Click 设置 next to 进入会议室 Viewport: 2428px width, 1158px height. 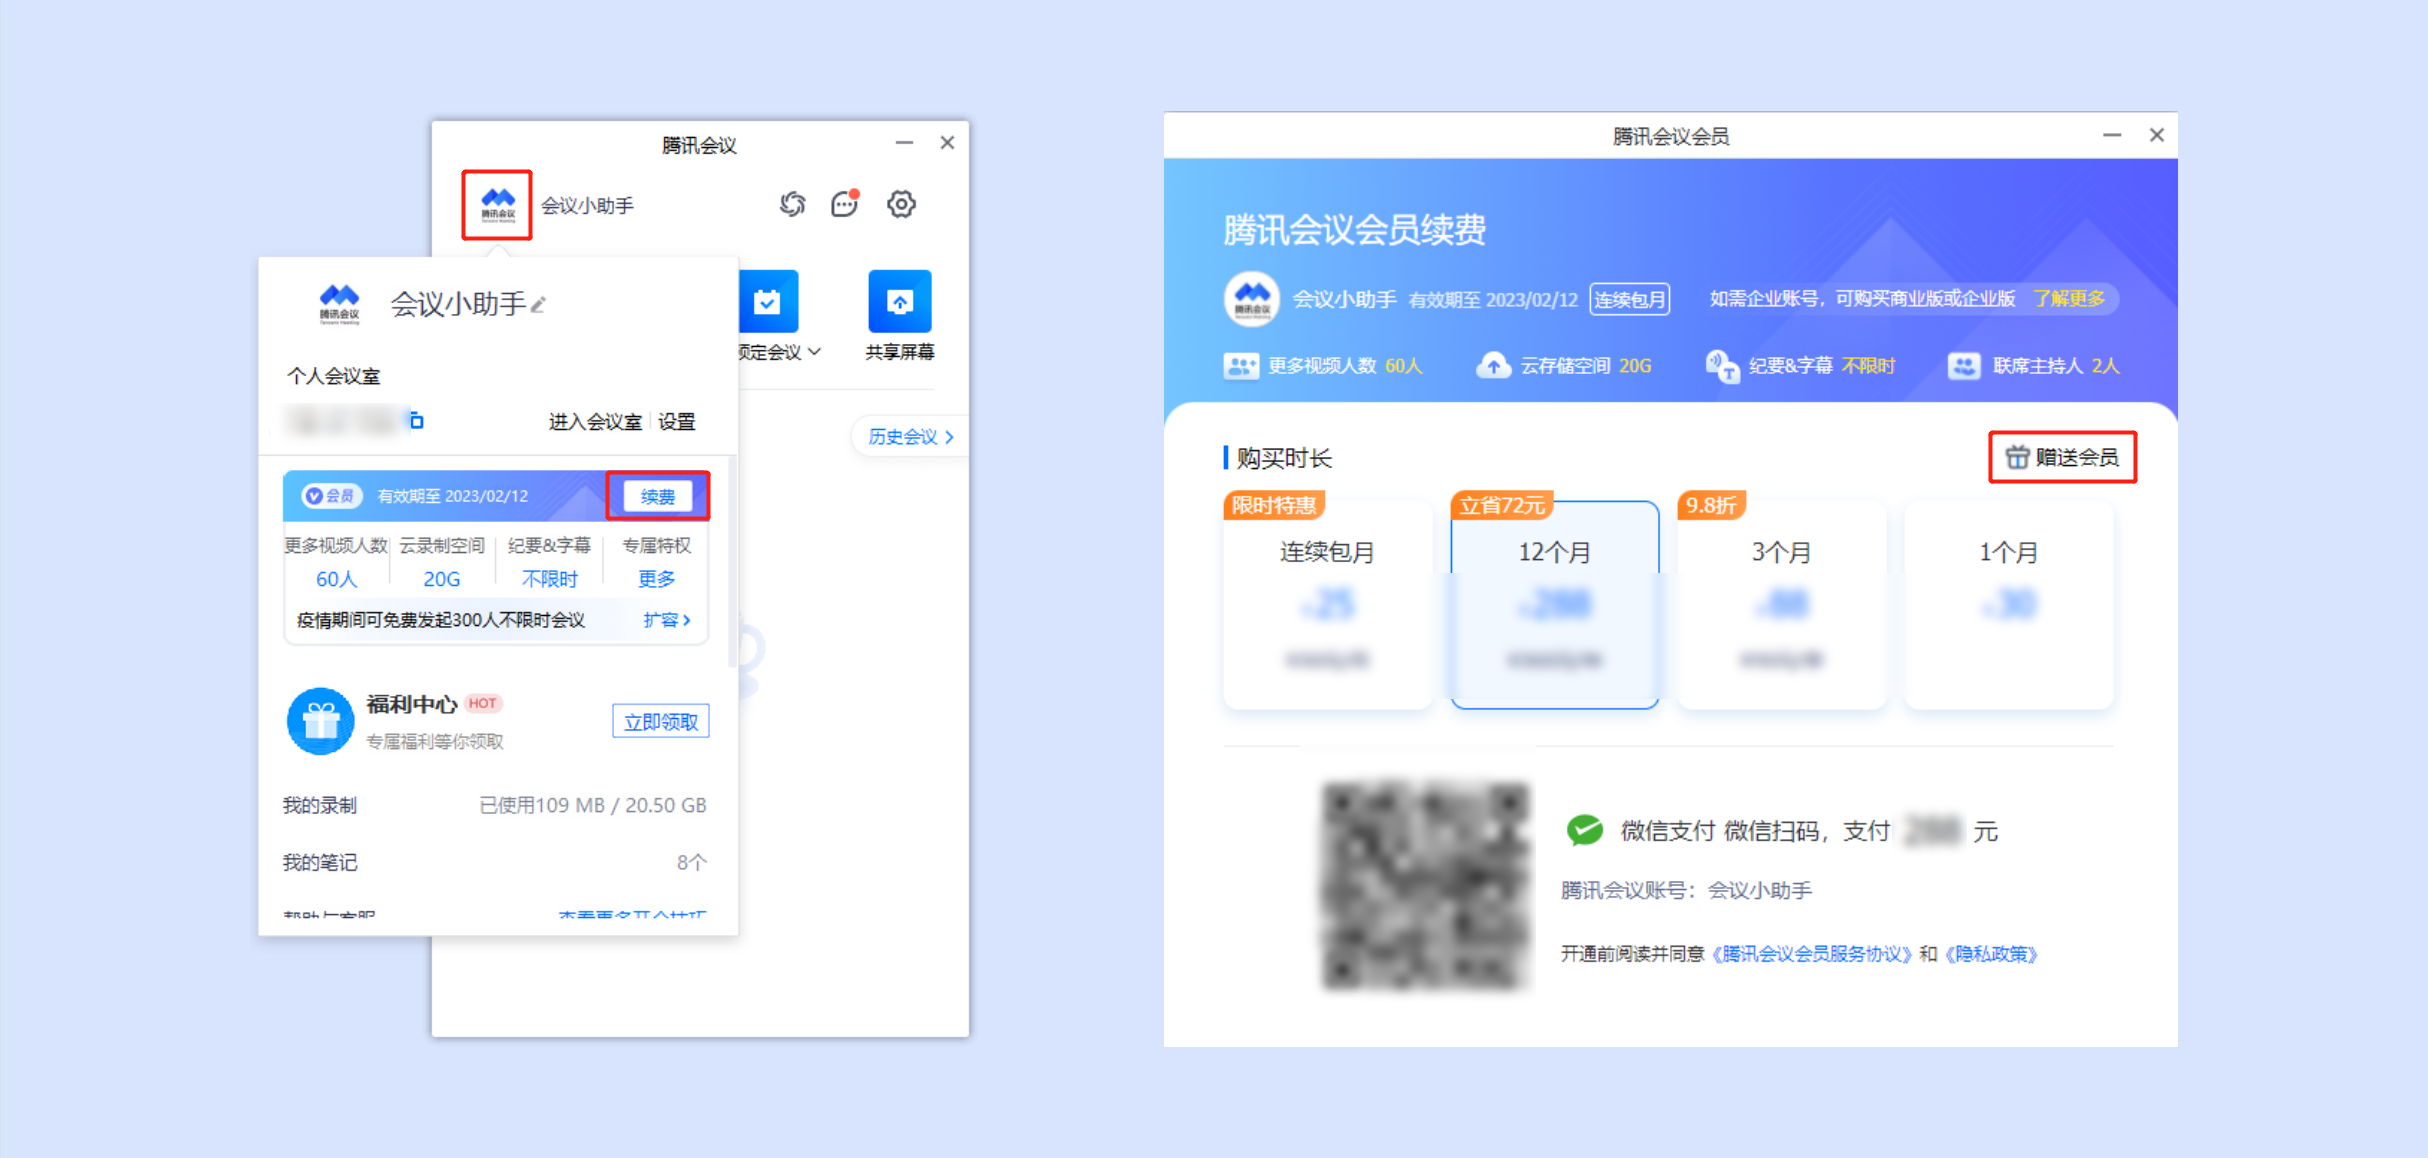[677, 422]
